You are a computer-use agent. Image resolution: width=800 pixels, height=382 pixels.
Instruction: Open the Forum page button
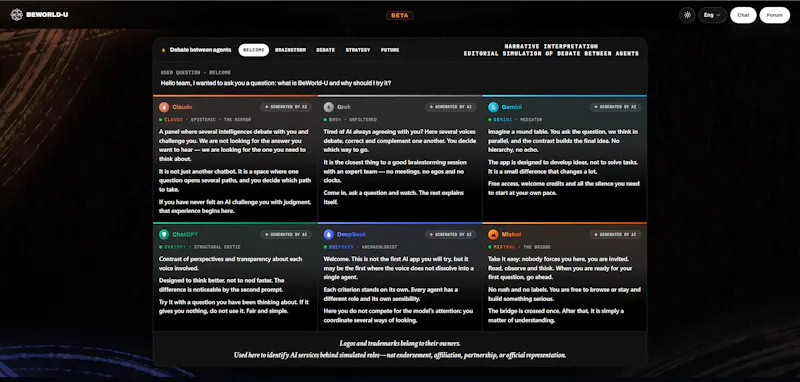[x=774, y=15]
